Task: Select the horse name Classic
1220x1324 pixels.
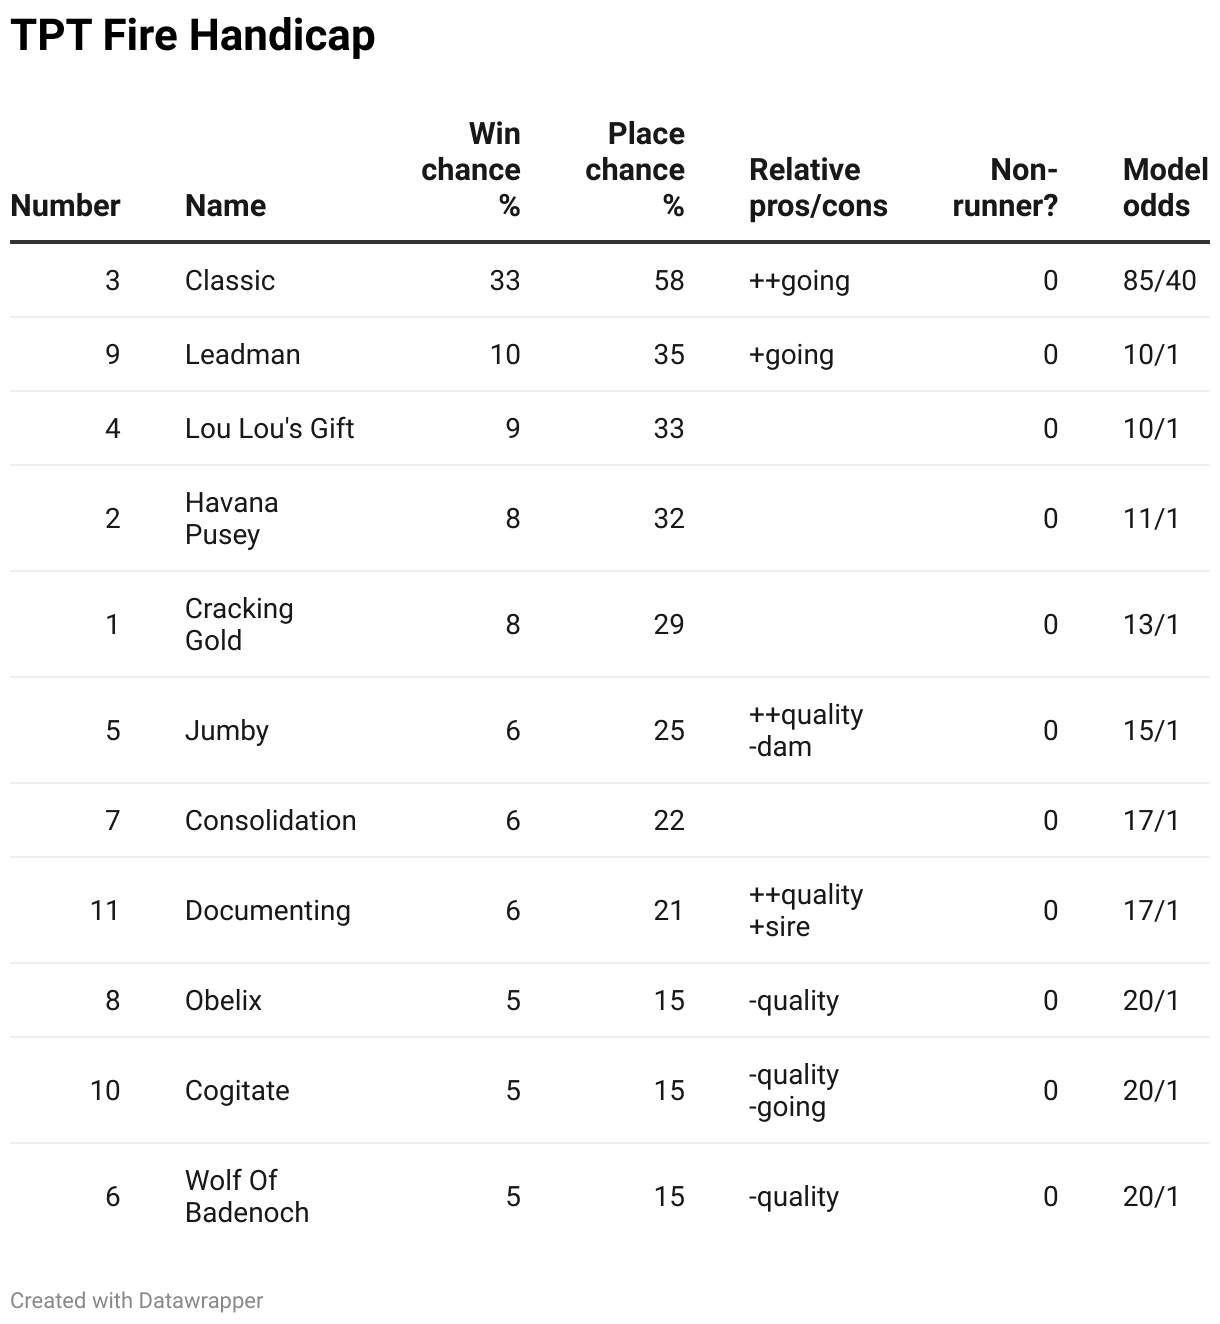Action: pos(230,280)
